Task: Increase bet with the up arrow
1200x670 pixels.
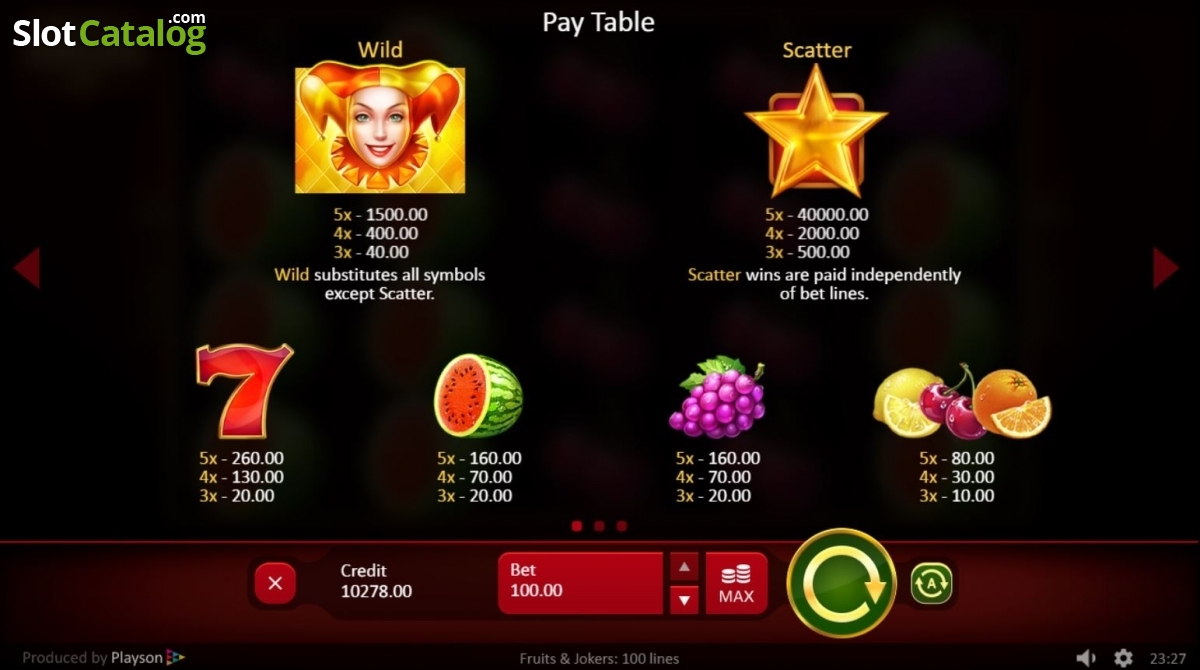Action: [684, 567]
